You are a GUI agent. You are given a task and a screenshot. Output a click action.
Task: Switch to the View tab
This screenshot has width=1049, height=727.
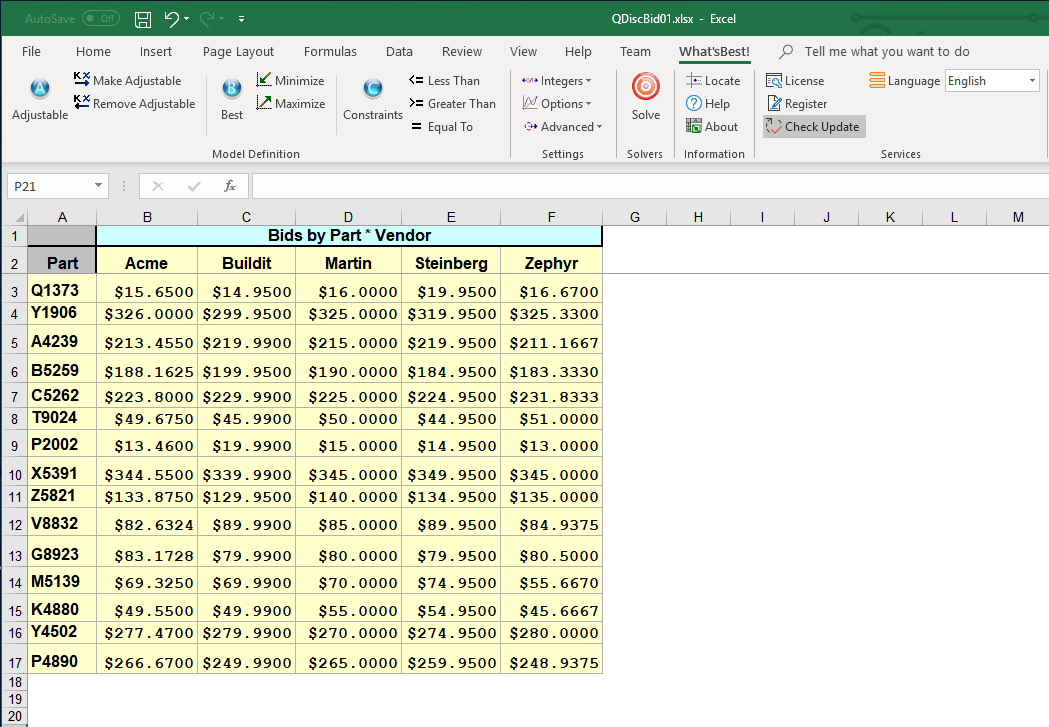click(523, 51)
